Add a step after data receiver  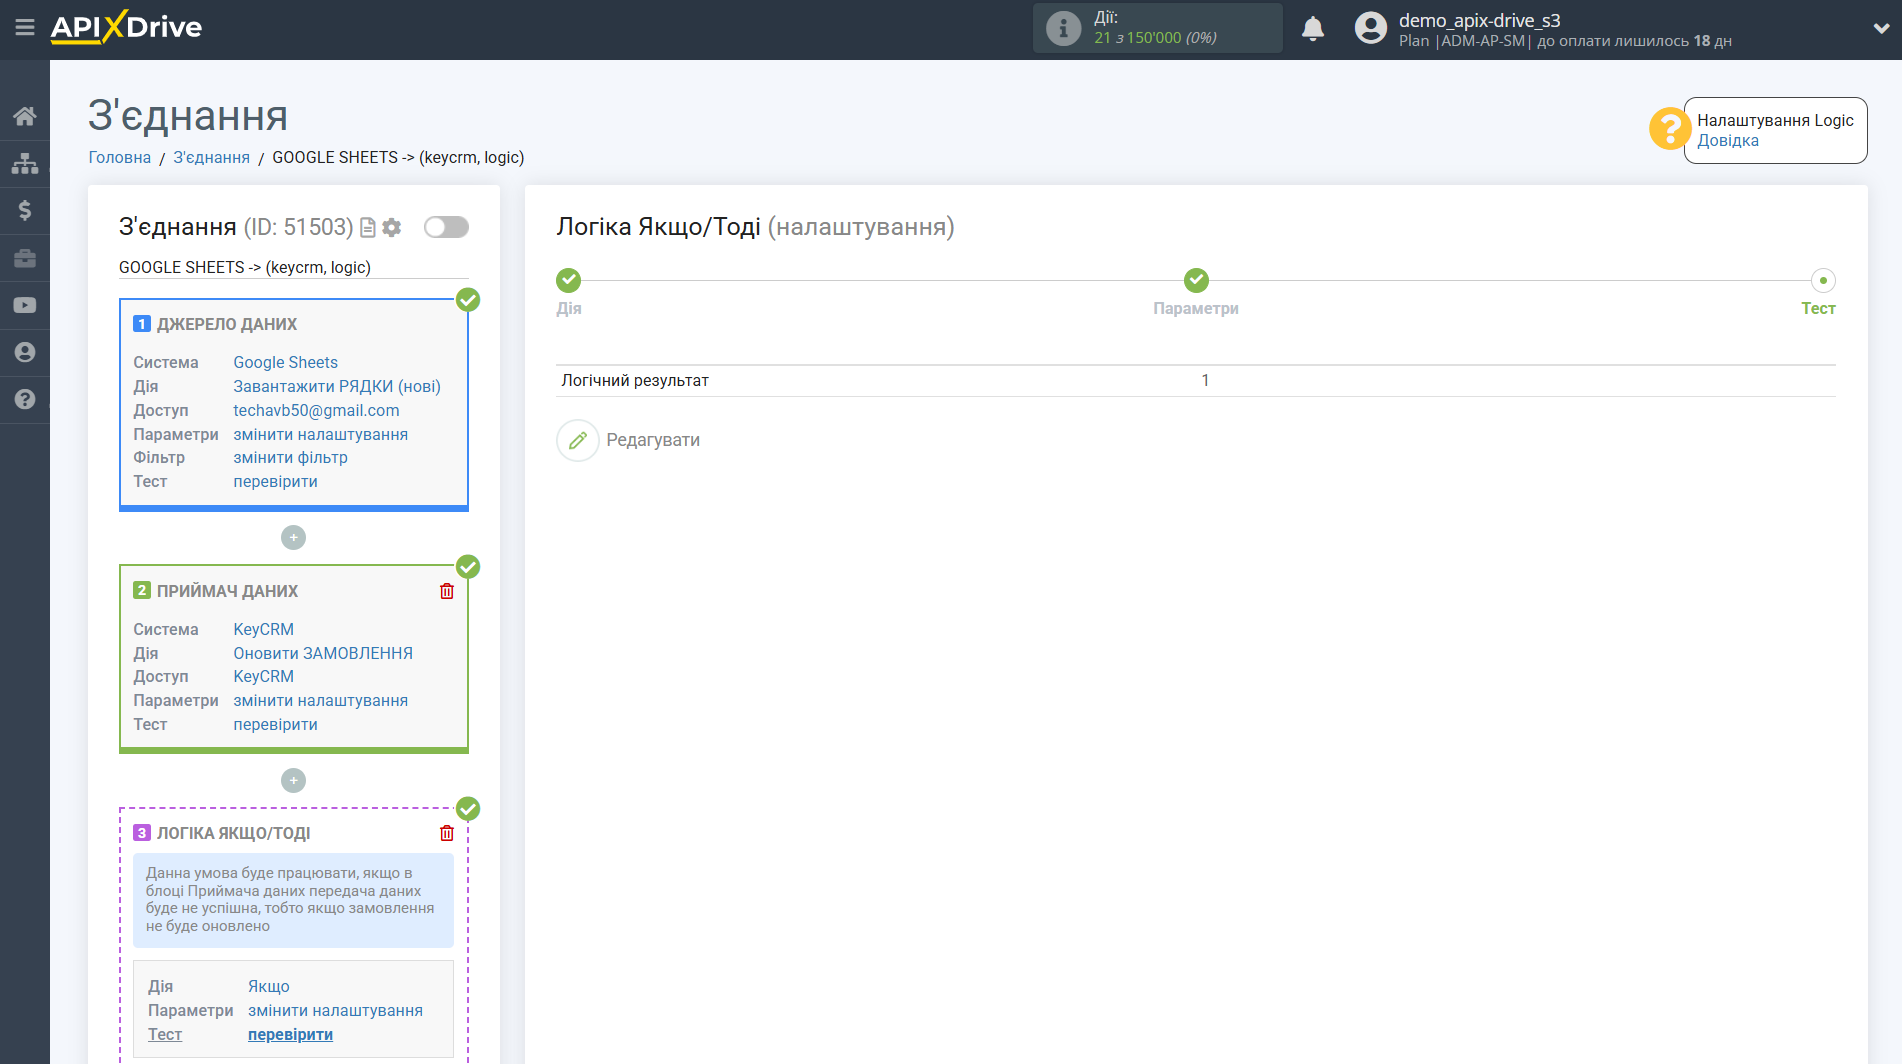[293, 781]
